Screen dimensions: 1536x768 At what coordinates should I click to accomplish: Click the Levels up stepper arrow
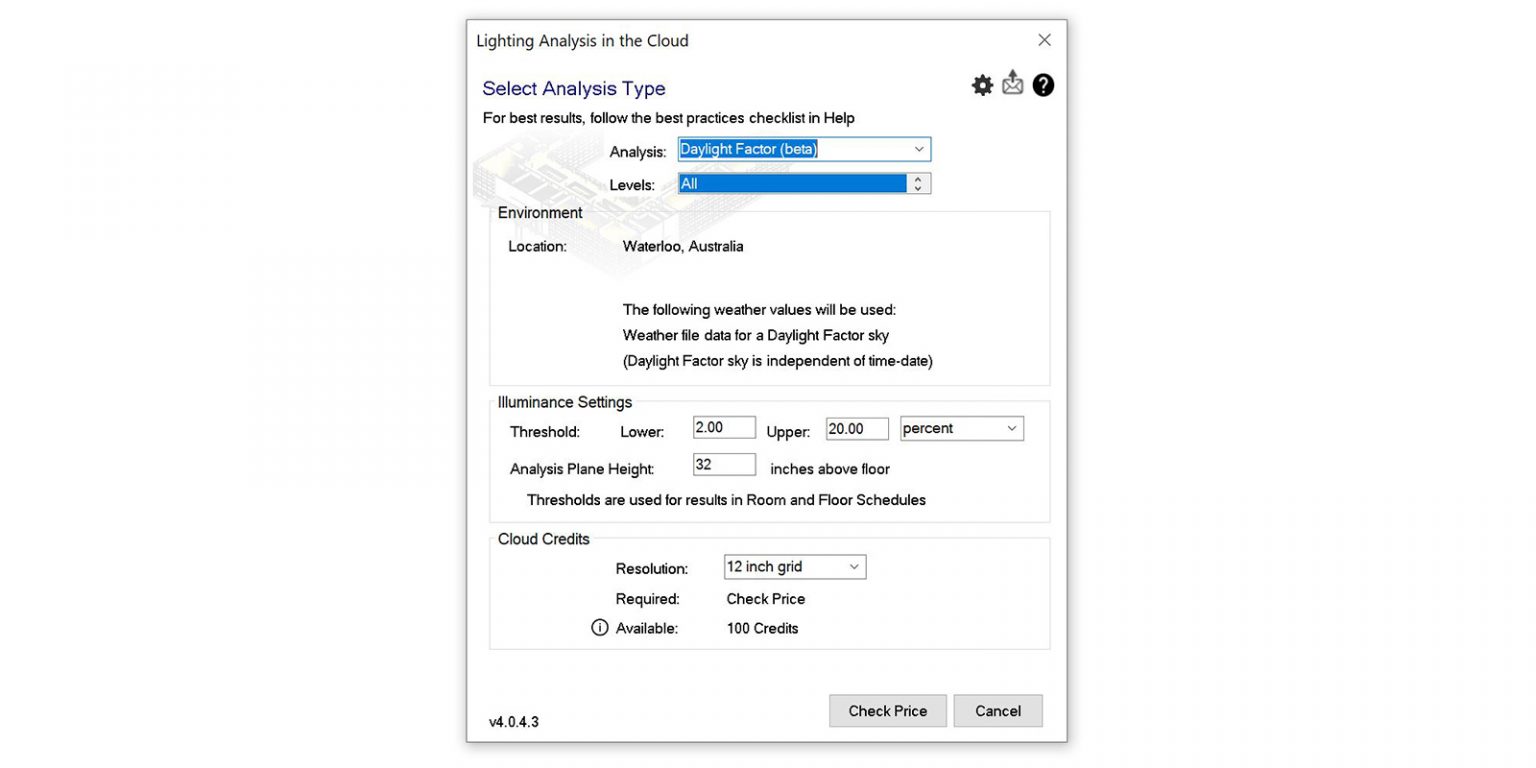pos(918,178)
